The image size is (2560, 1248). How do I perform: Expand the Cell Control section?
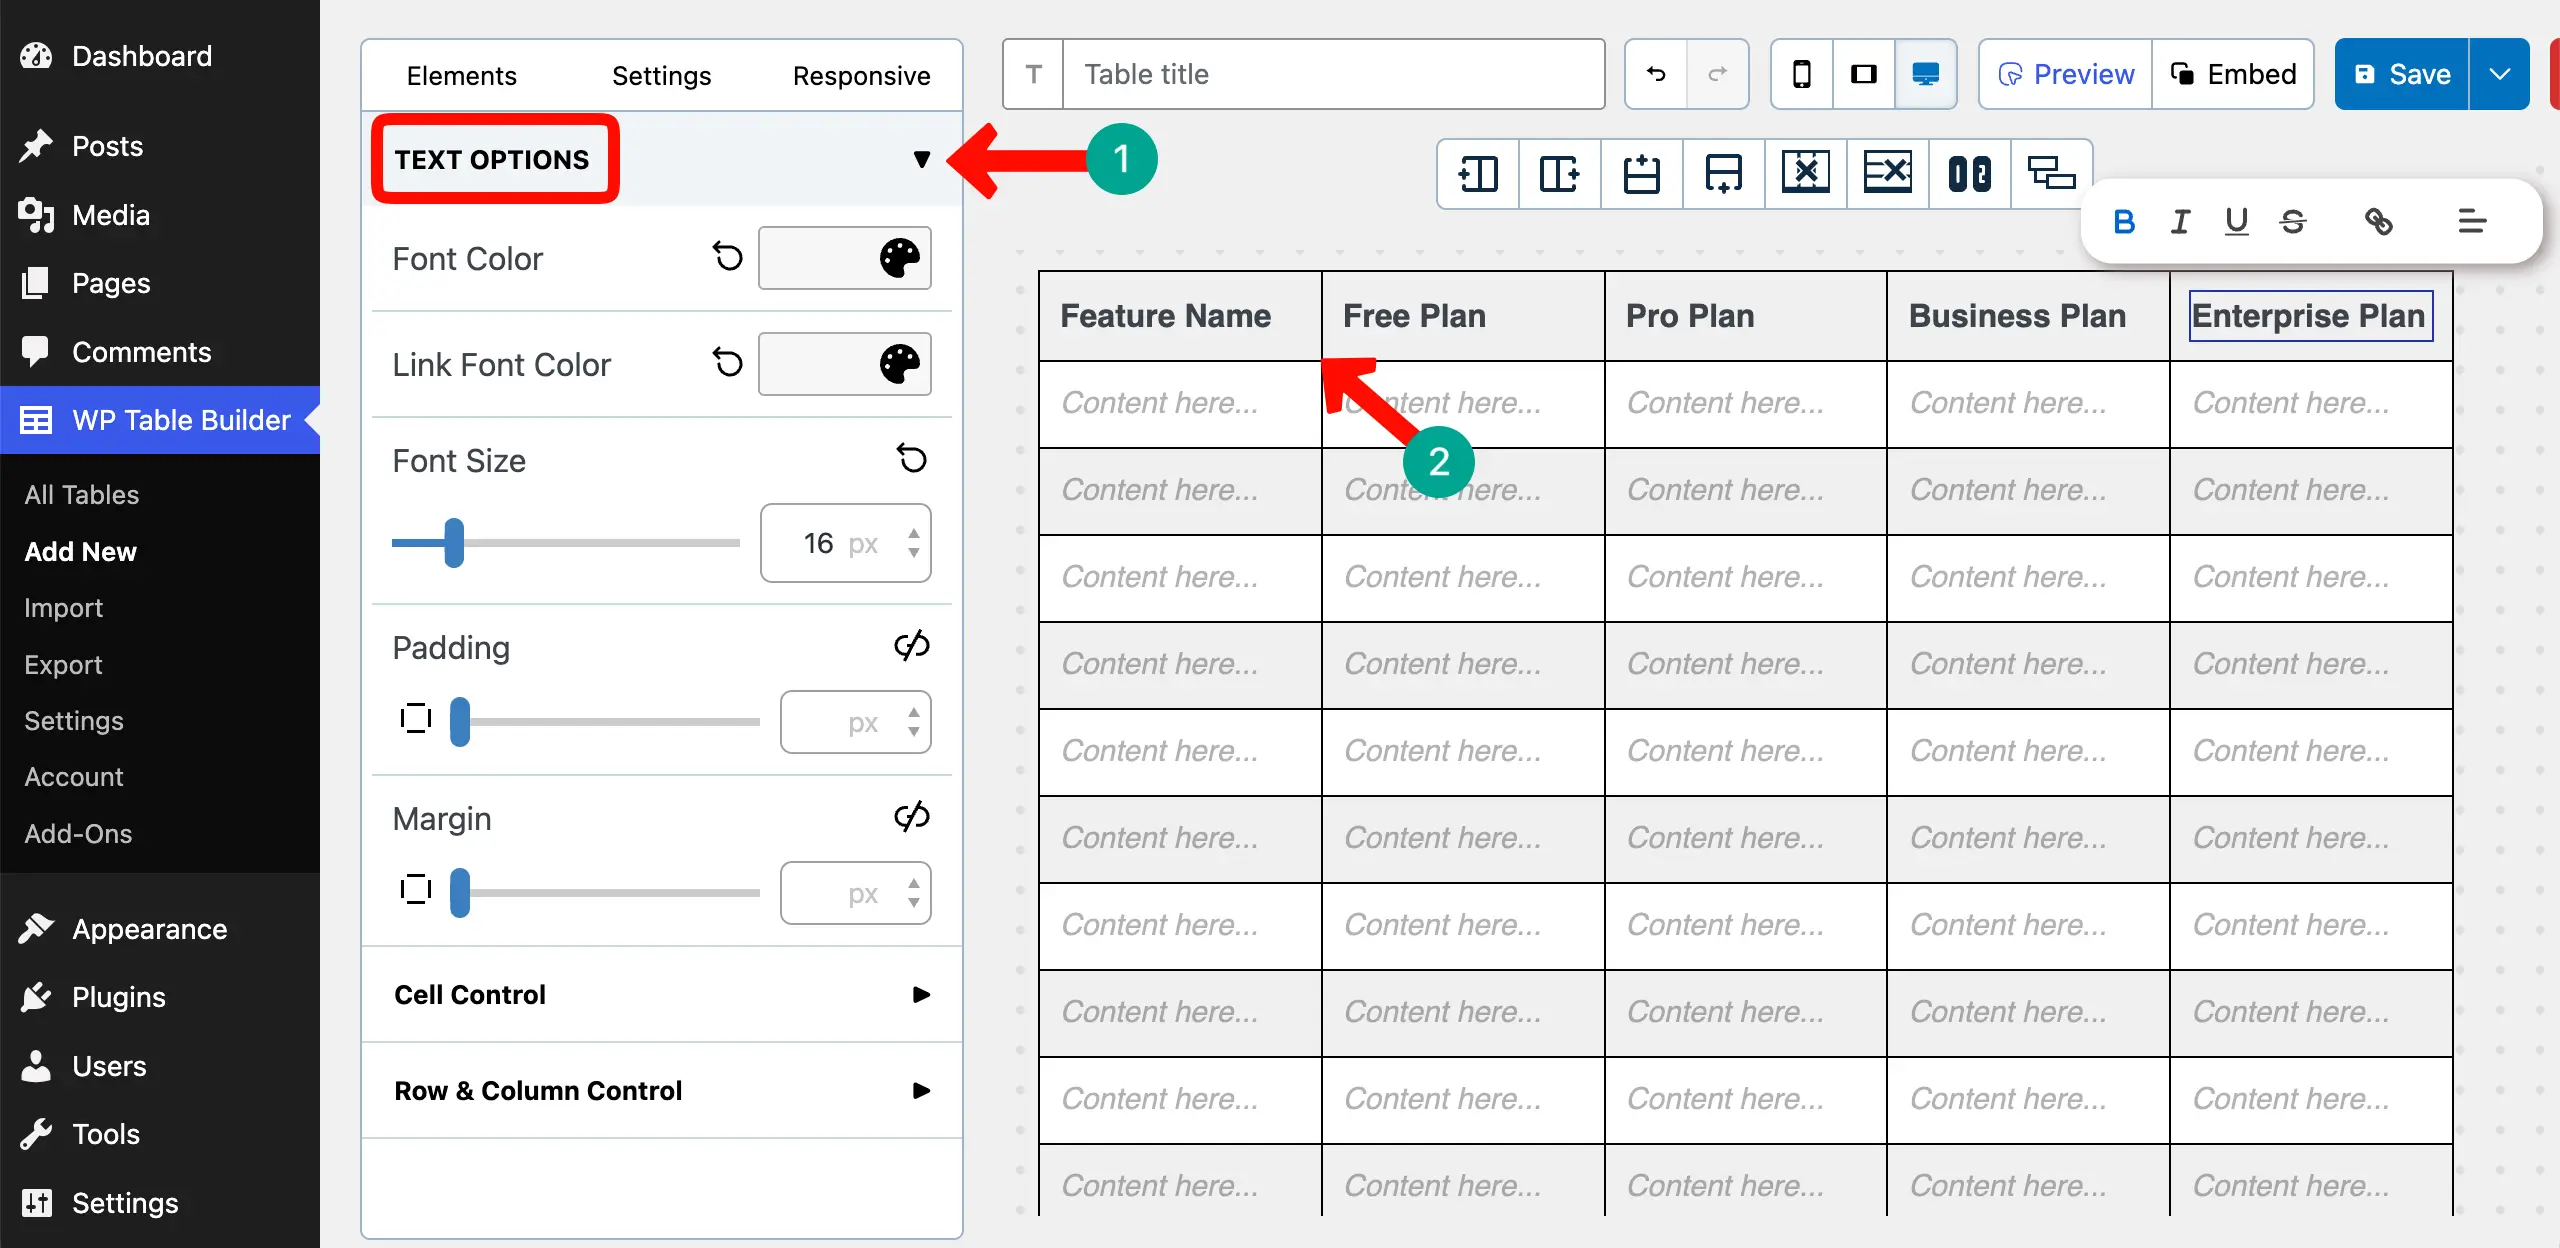pos(918,994)
